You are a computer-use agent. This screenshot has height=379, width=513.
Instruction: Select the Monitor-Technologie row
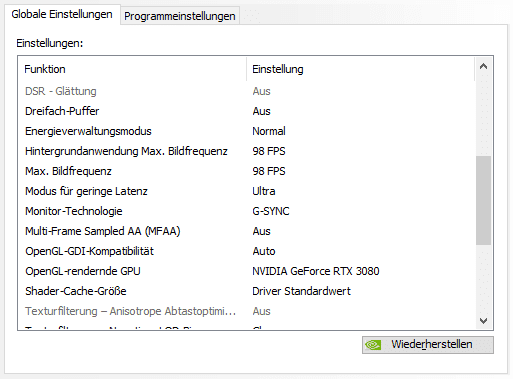point(247,211)
